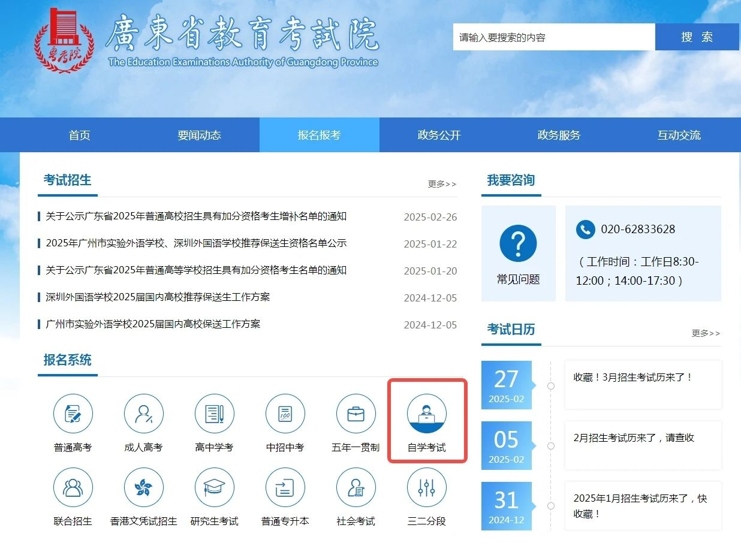Viewport: 741px width, 555px height.
Task: Click the phone icon beside 020-62833628
Action: click(x=585, y=230)
